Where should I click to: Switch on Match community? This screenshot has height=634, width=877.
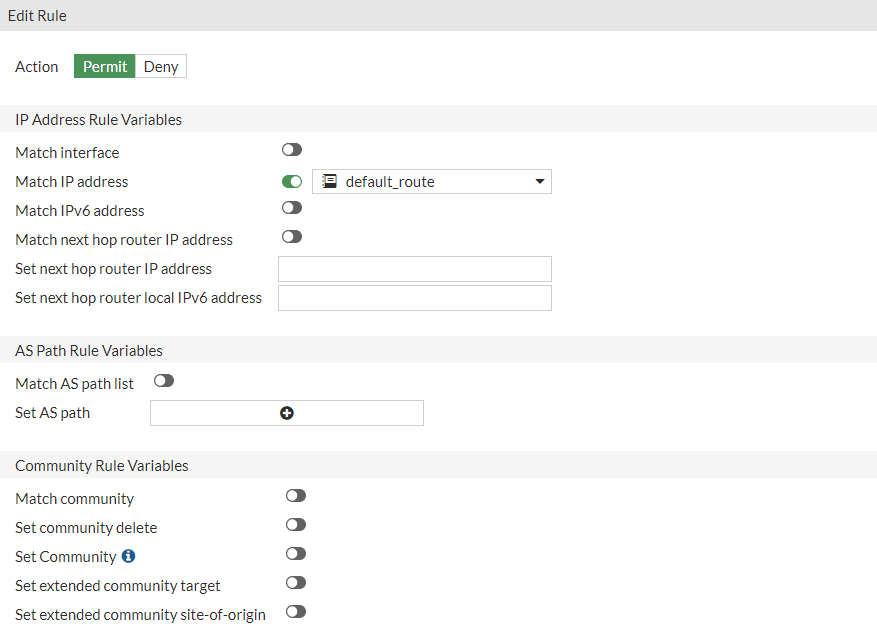pyautogui.click(x=295, y=496)
